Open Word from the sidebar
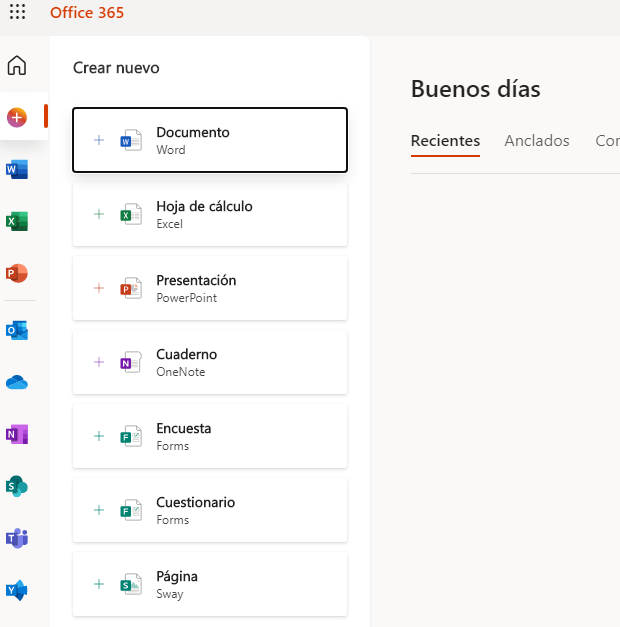The width and height of the screenshot is (620, 627). (17, 169)
